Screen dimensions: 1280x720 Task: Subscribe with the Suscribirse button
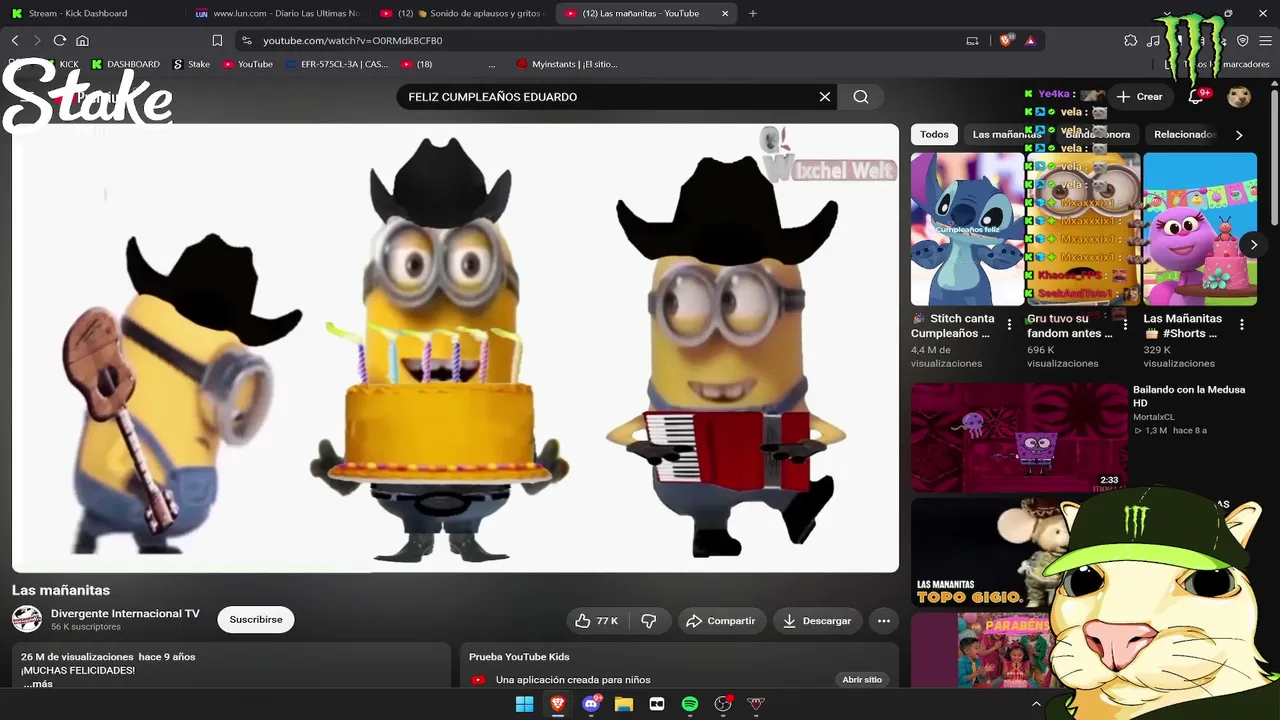(x=256, y=620)
